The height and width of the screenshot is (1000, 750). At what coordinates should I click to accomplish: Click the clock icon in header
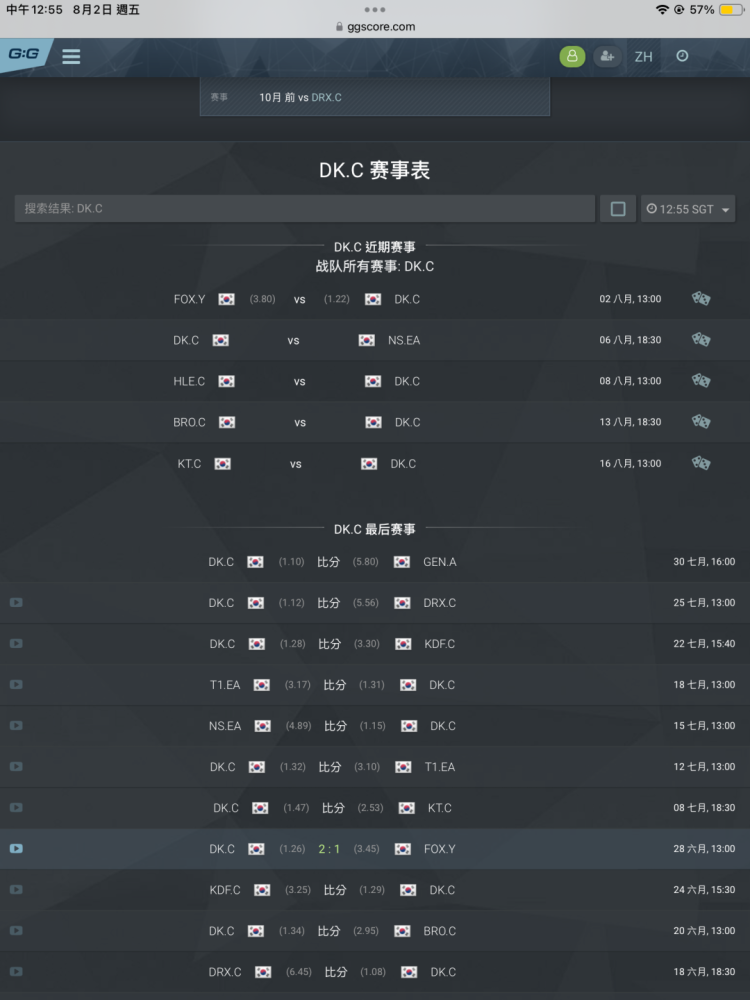682,56
